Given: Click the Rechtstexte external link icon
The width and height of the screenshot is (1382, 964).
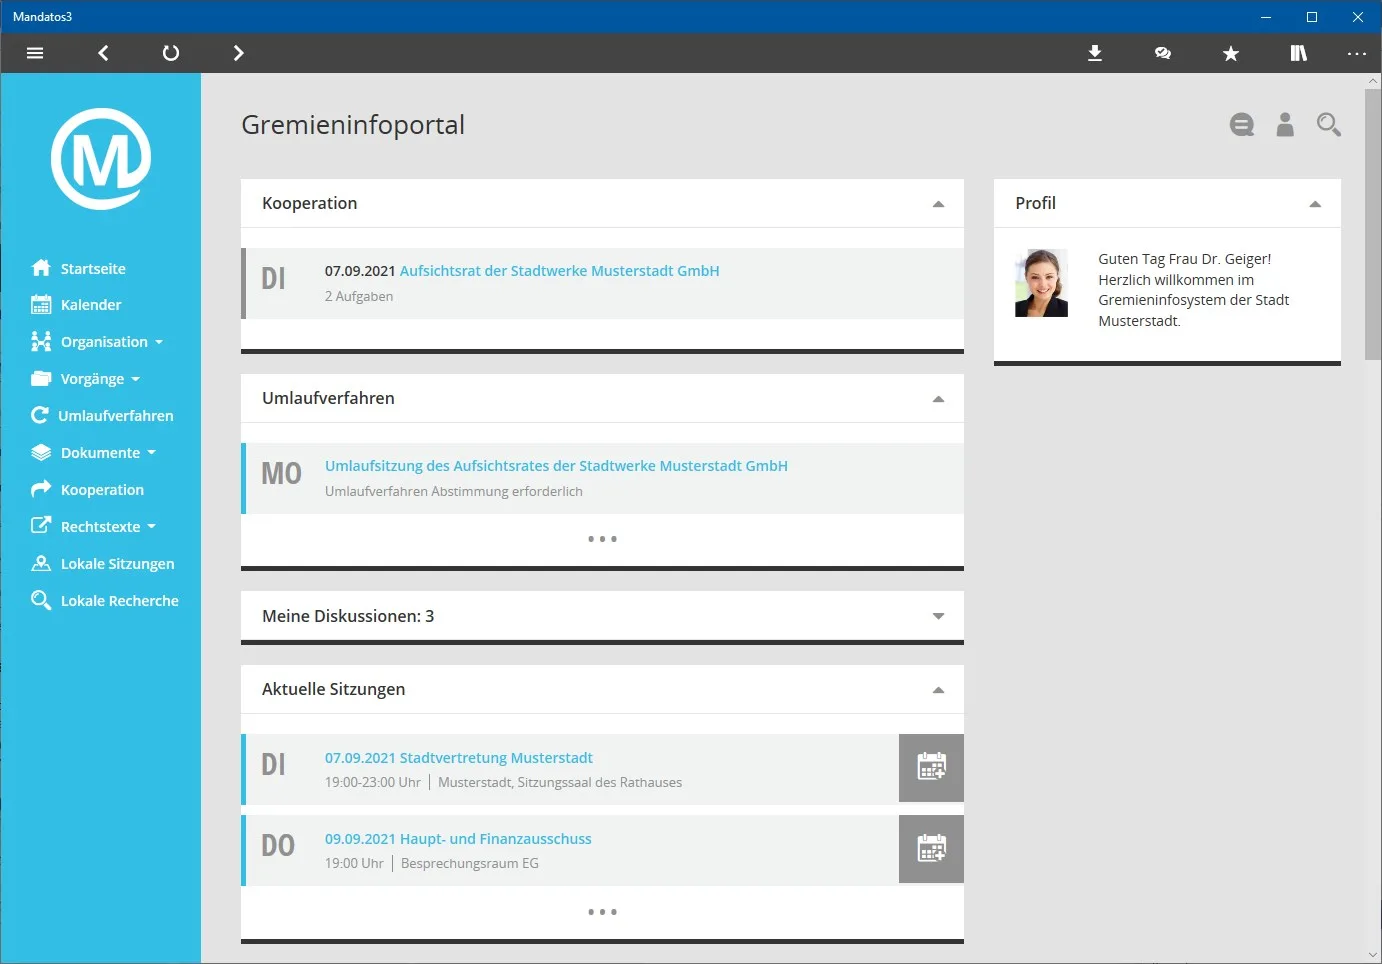Looking at the screenshot, I should click(41, 526).
